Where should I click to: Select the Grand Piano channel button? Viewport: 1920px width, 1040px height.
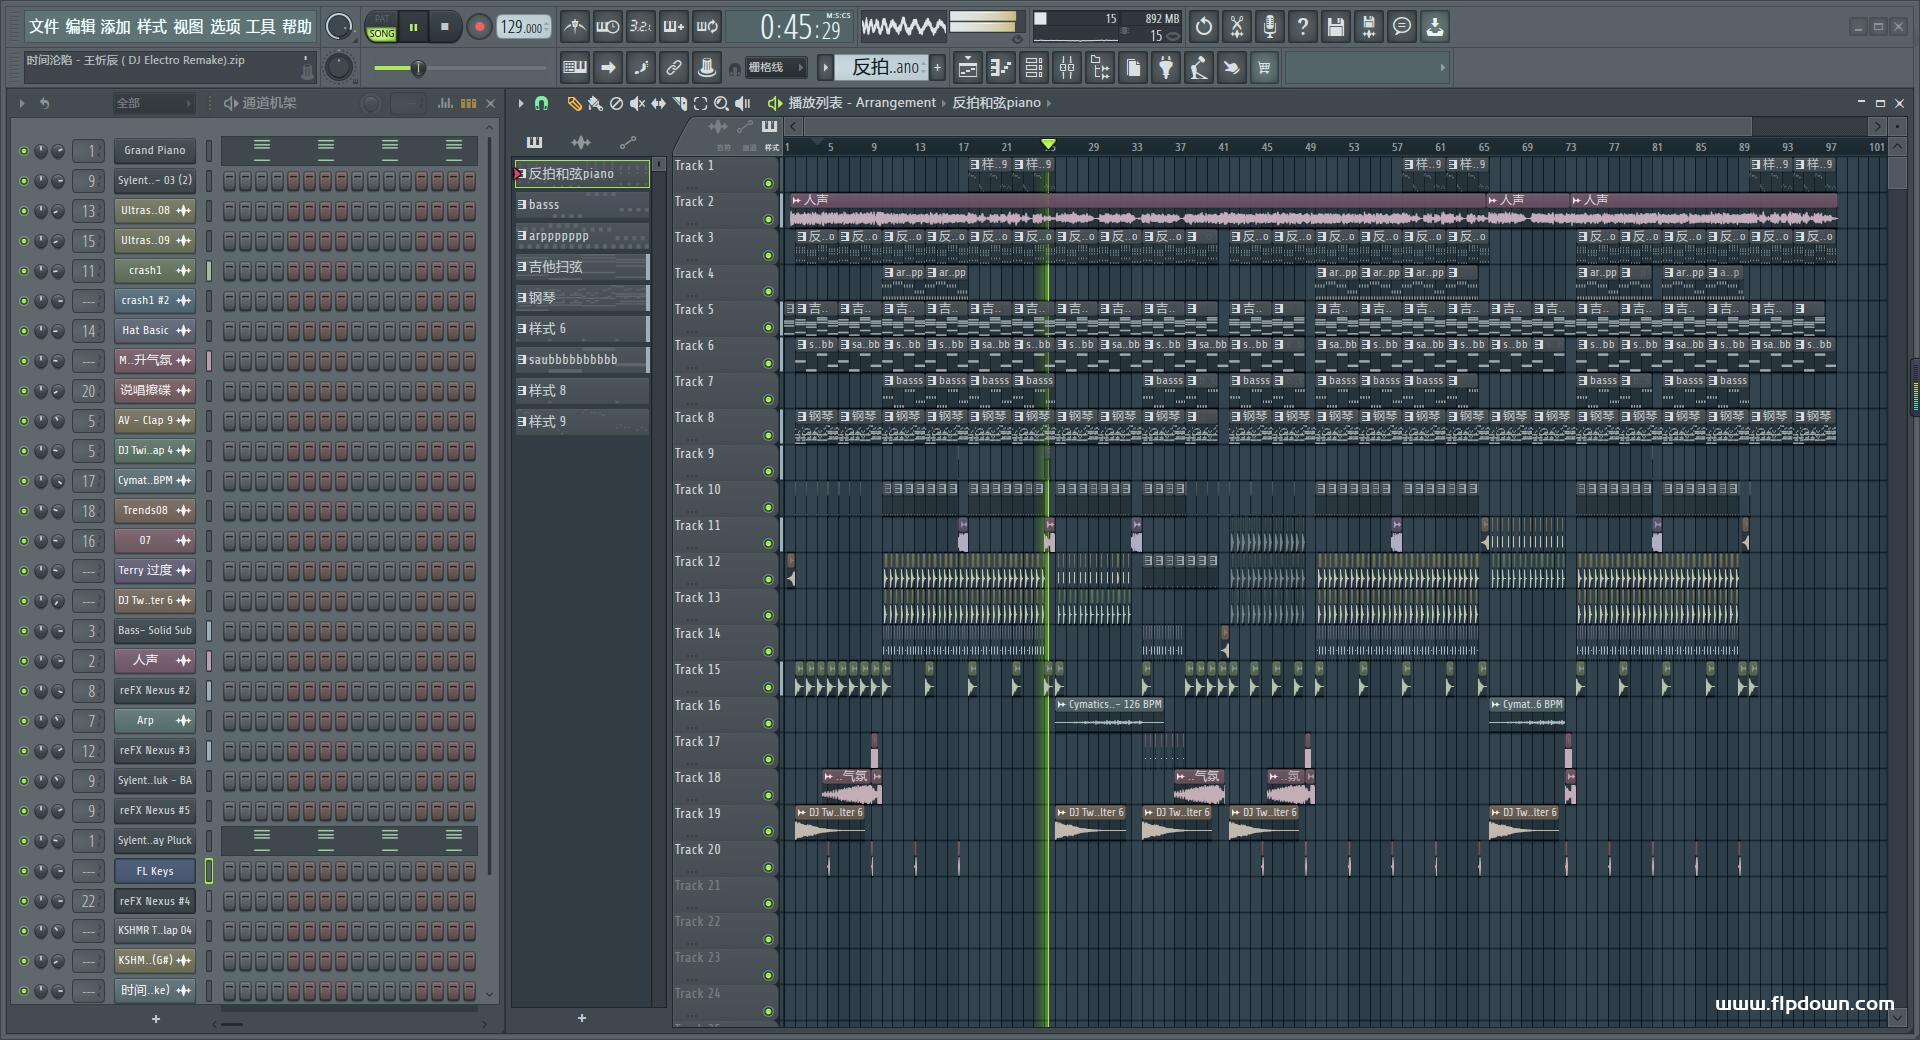[154, 150]
